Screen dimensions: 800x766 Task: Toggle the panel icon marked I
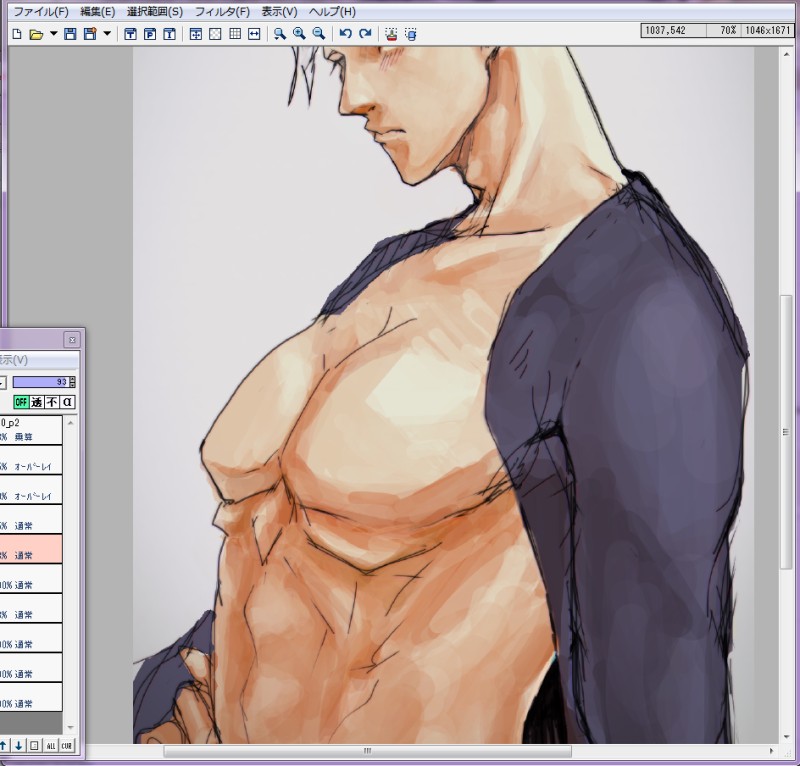pos(169,34)
